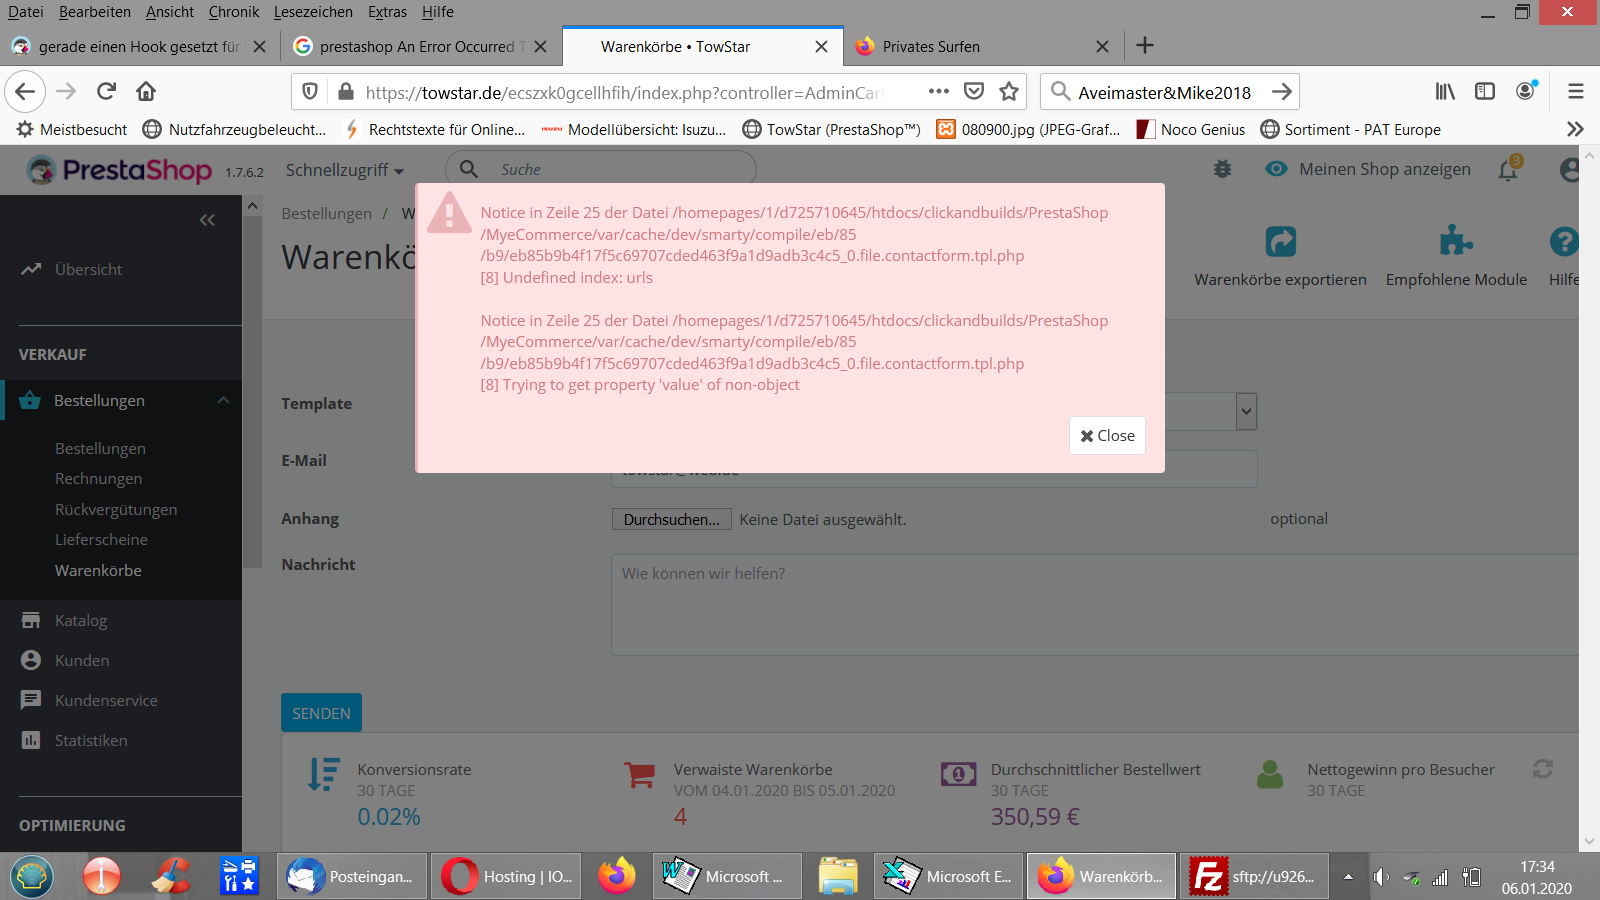Close the Warenkörbe • TowStar tab
1600x900 pixels.
click(821, 46)
